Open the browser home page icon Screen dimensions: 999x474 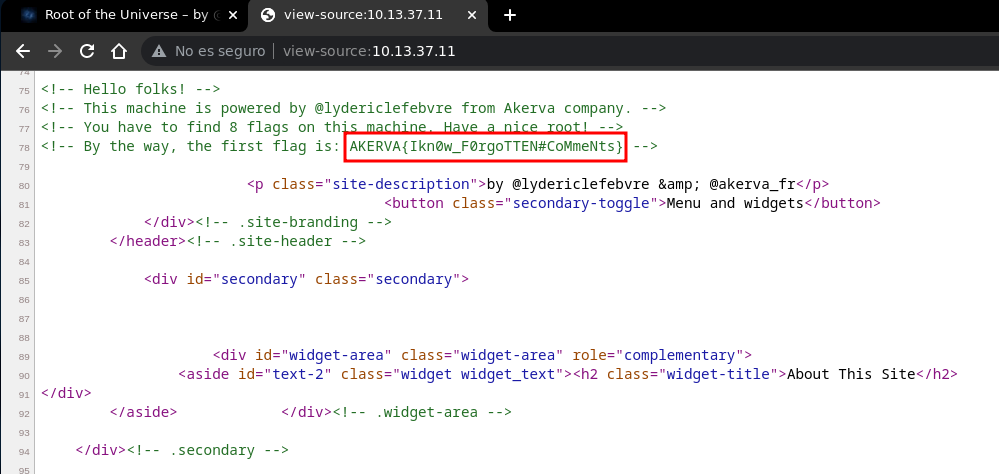click(x=119, y=51)
